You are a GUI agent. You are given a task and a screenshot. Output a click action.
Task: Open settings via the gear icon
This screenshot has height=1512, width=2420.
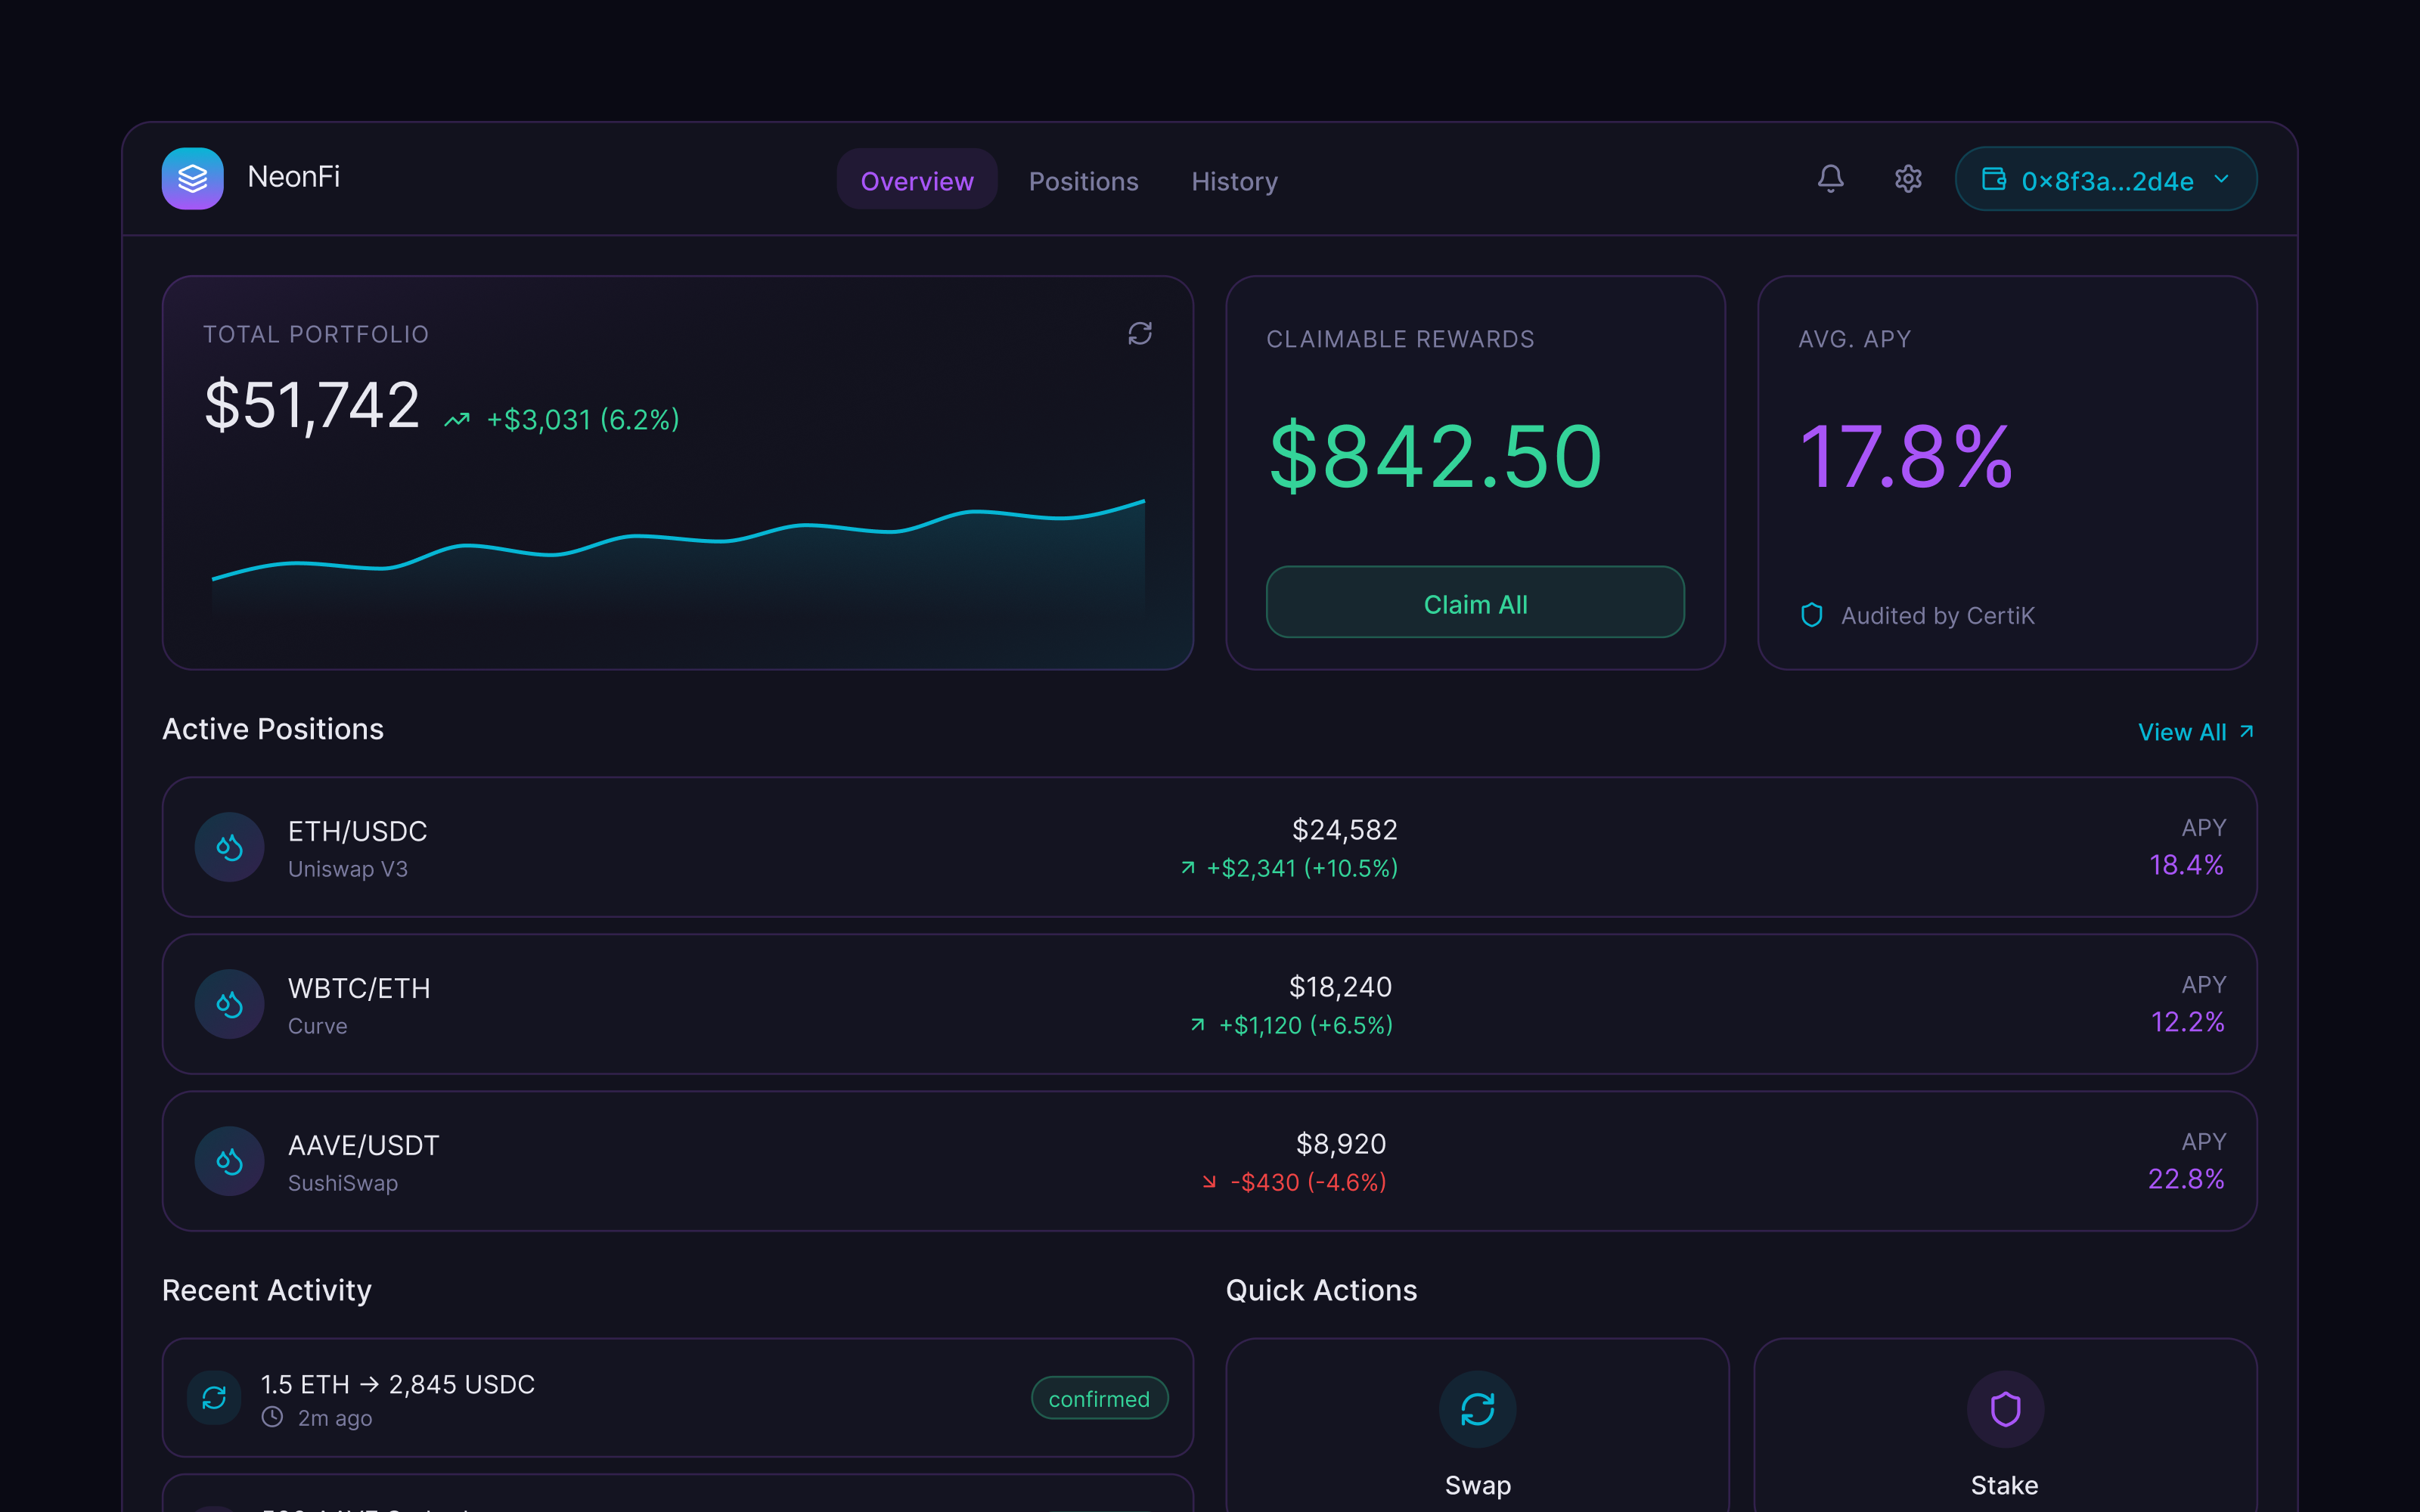click(1908, 179)
